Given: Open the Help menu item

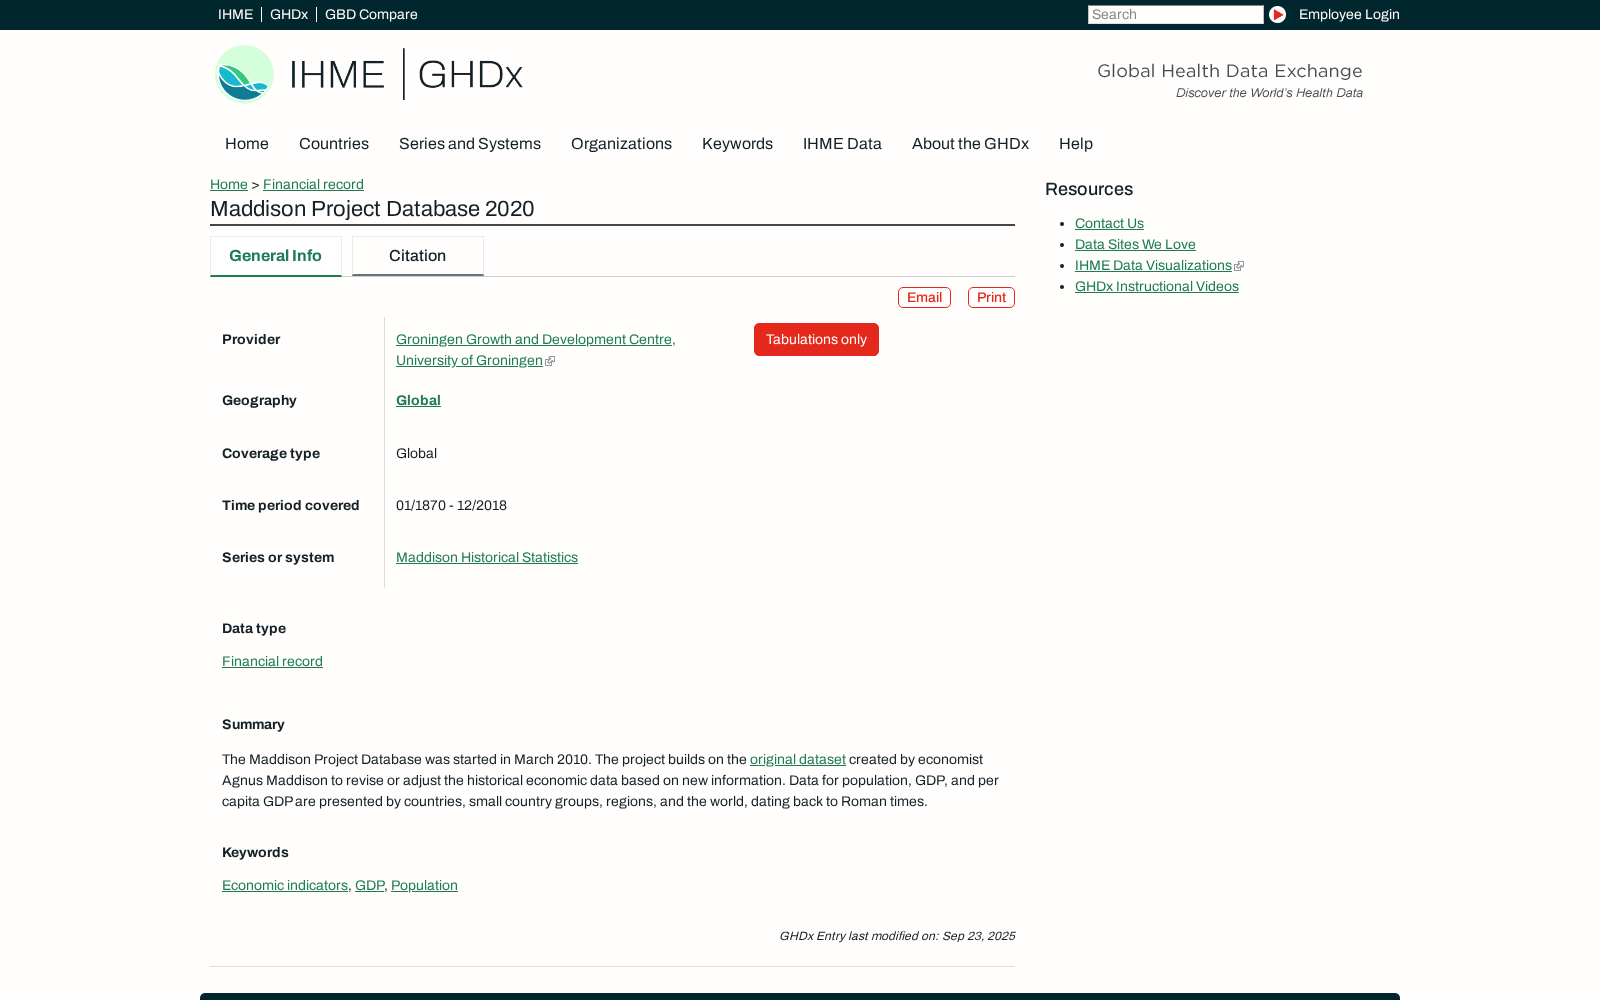Looking at the screenshot, I should point(1076,144).
